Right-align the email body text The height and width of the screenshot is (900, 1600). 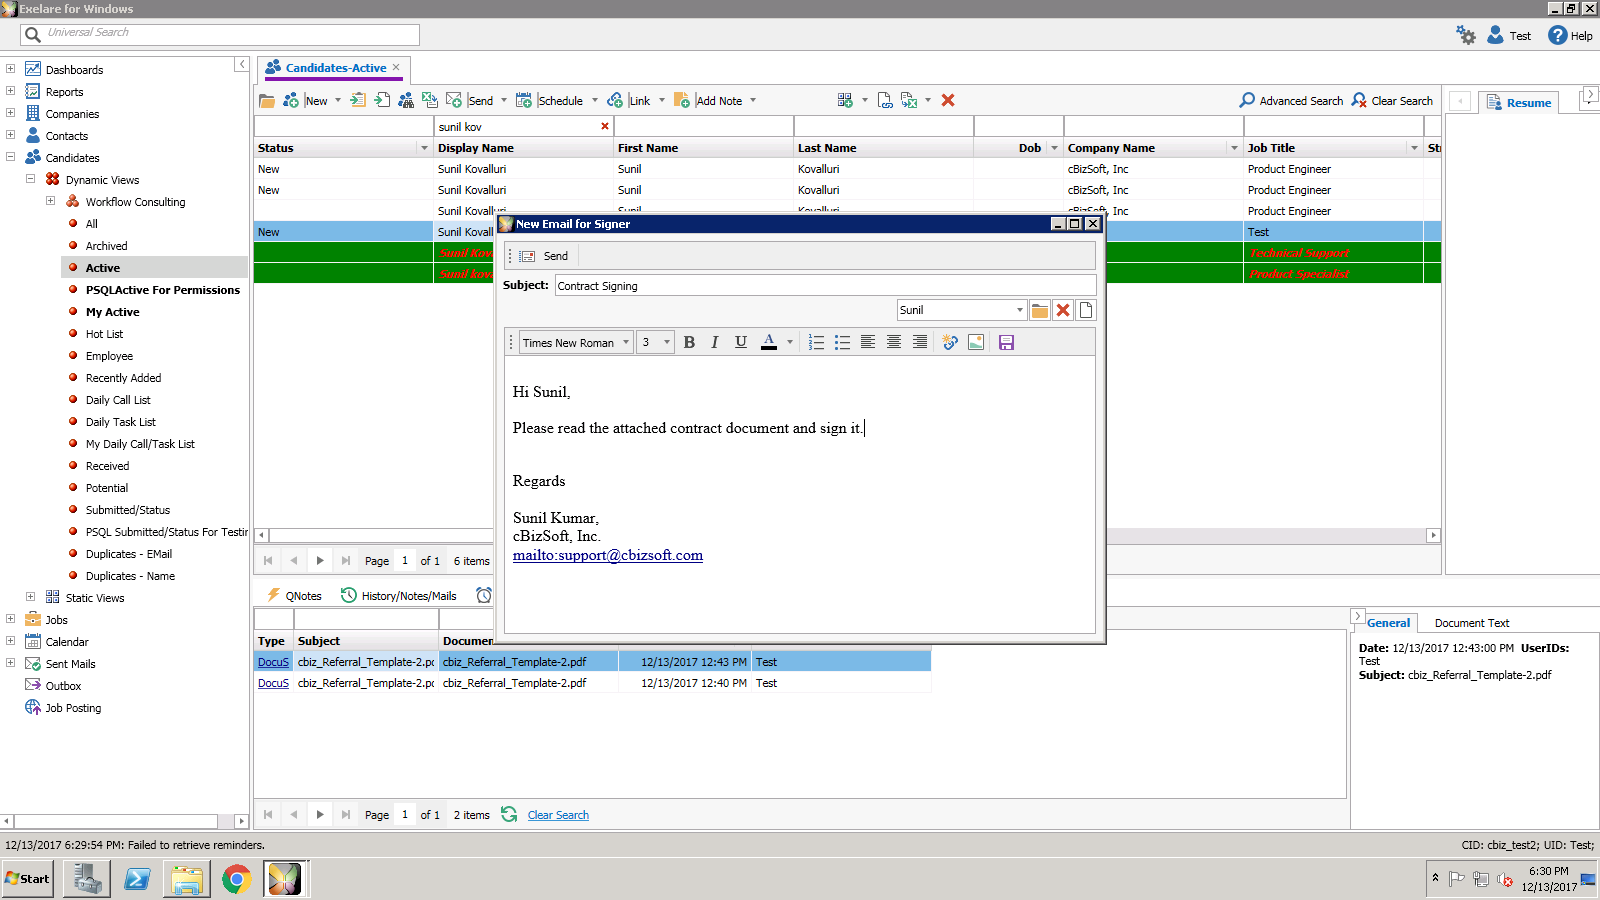click(920, 342)
